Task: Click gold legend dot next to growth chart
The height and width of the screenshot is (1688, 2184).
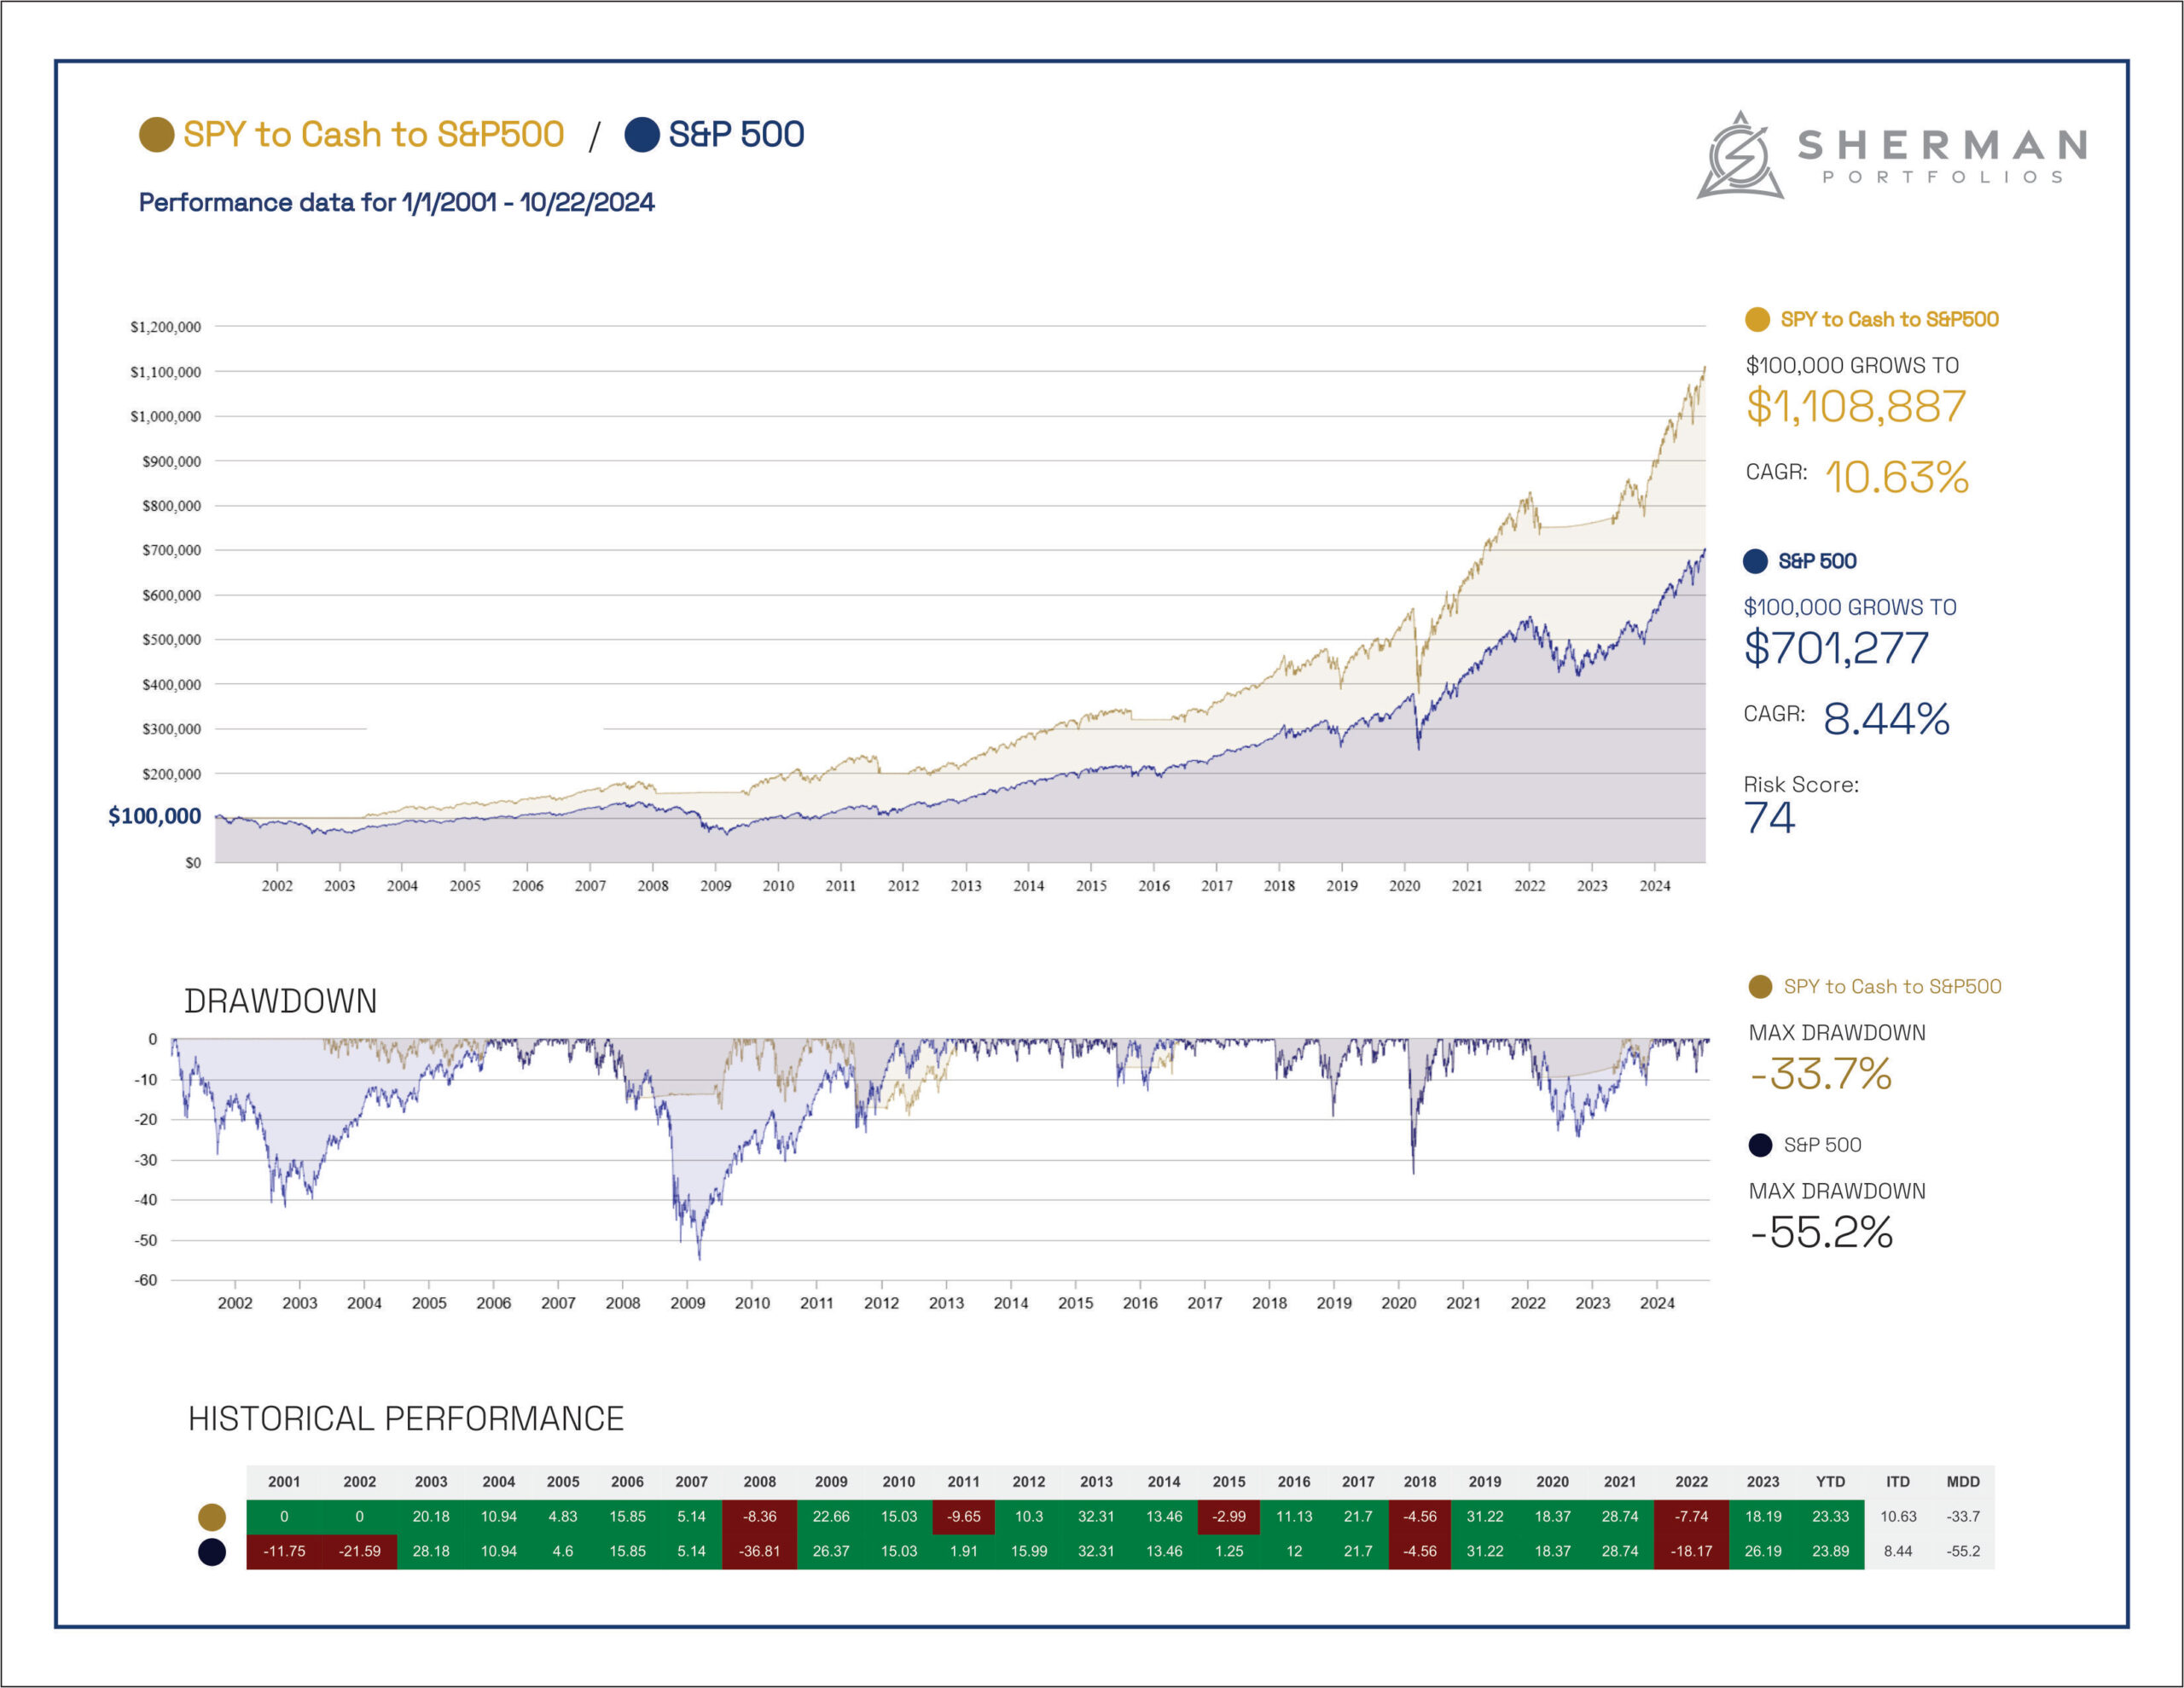Action: click(x=1757, y=320)
